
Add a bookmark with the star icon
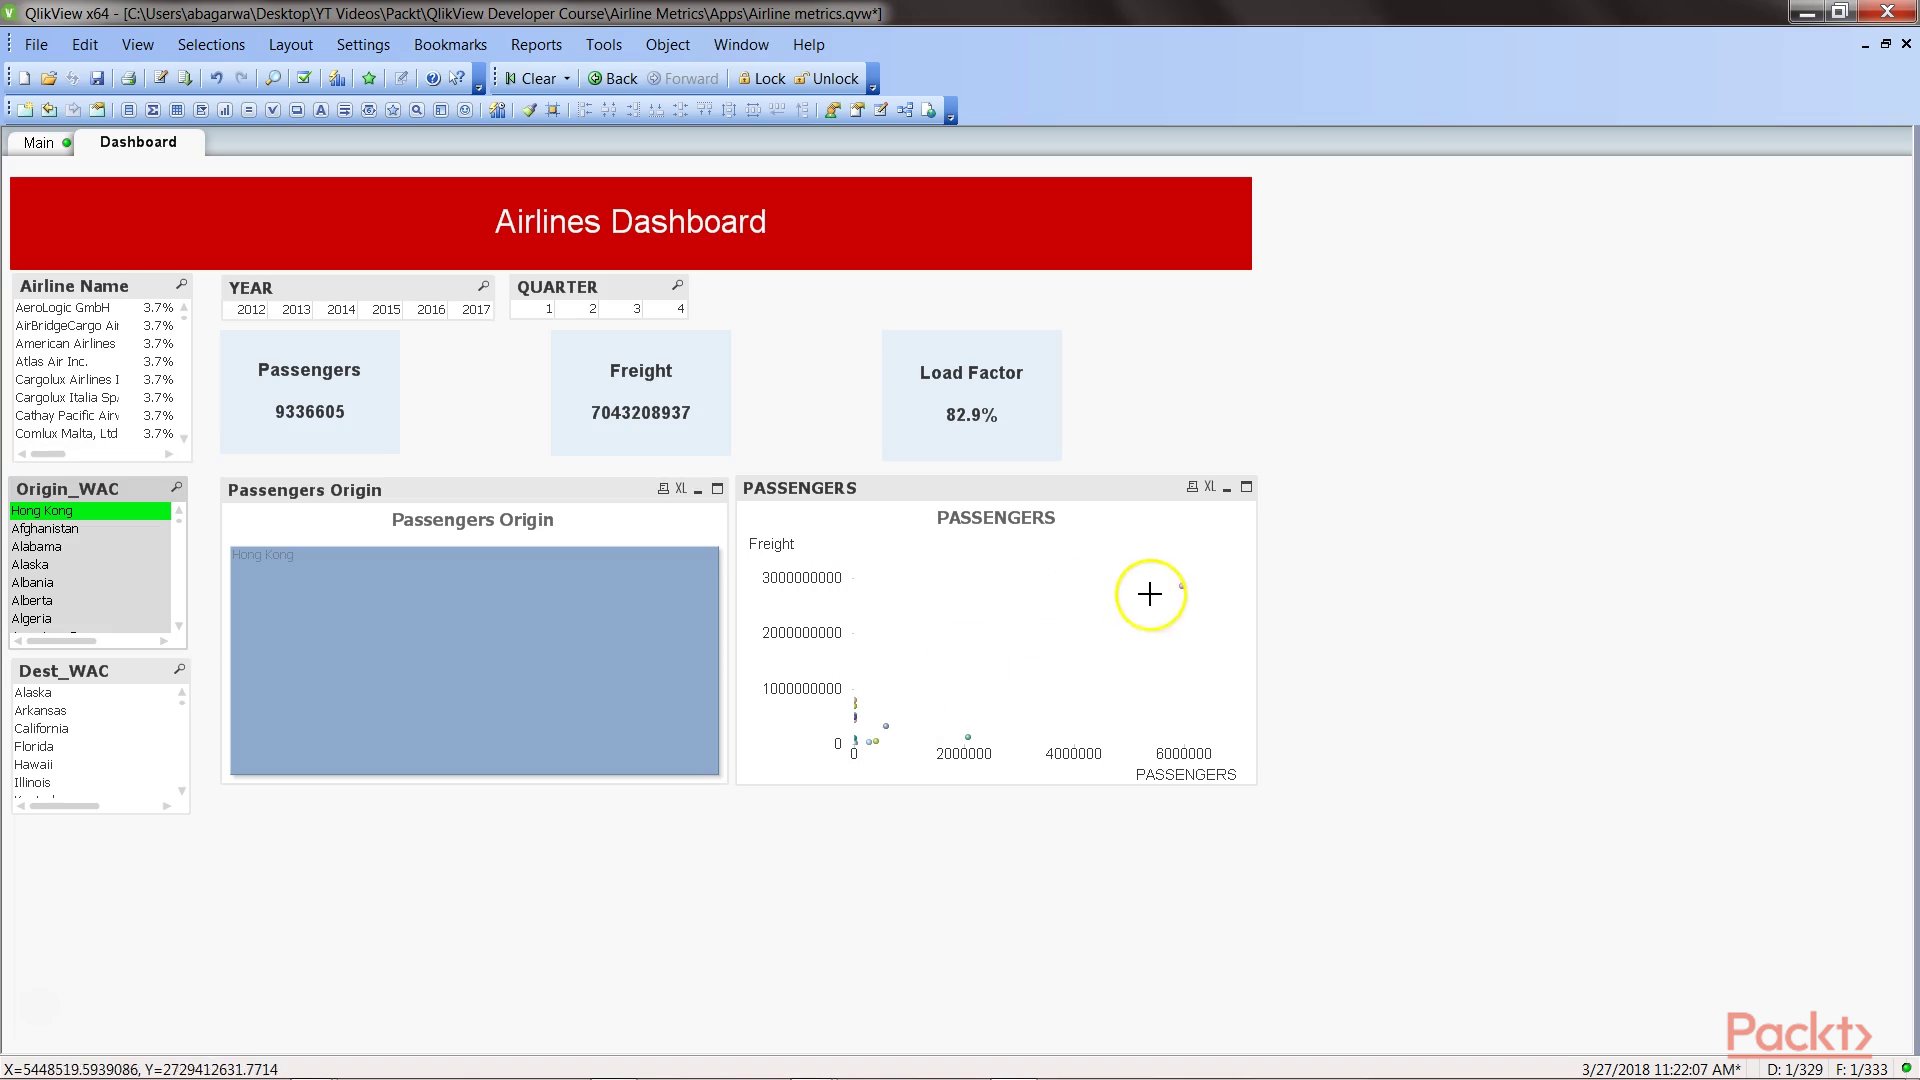[x=369, y=78]
